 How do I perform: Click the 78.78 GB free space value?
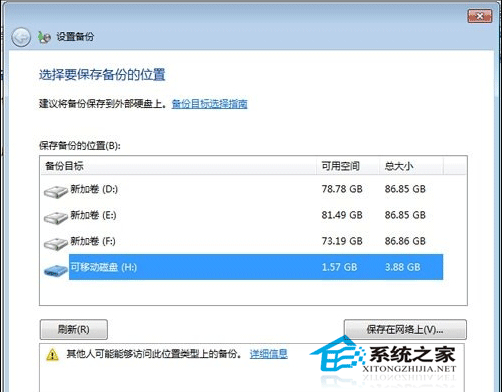click(x=342, y=189)
